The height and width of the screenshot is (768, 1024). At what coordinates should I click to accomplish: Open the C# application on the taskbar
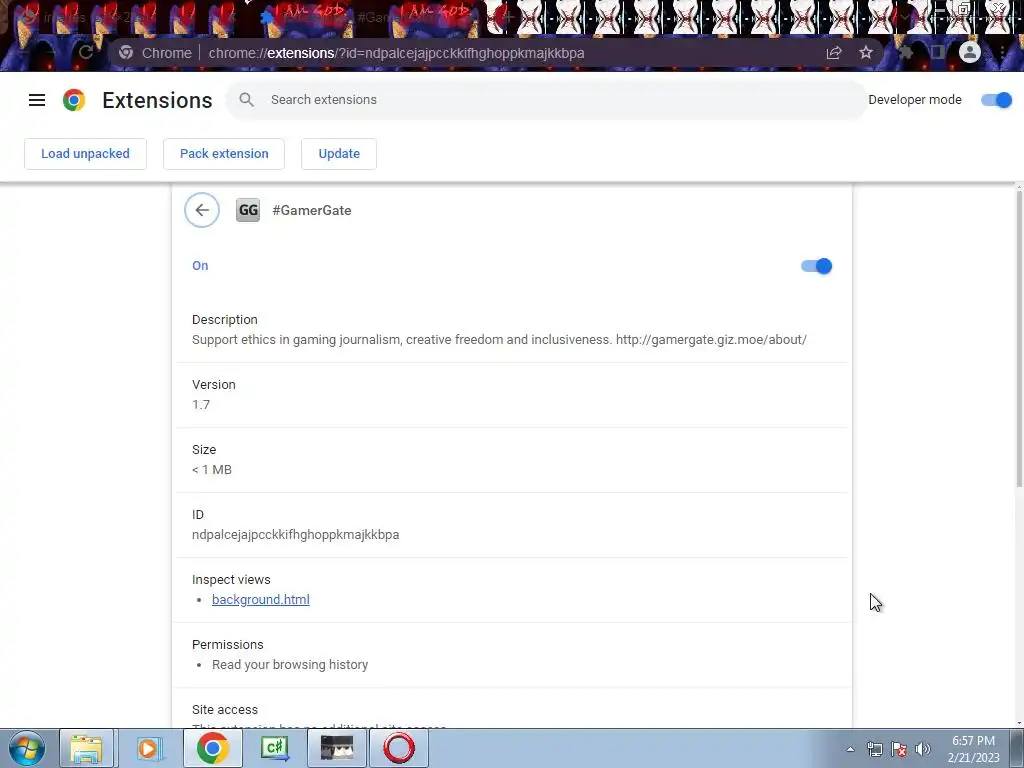coord(274,748)
